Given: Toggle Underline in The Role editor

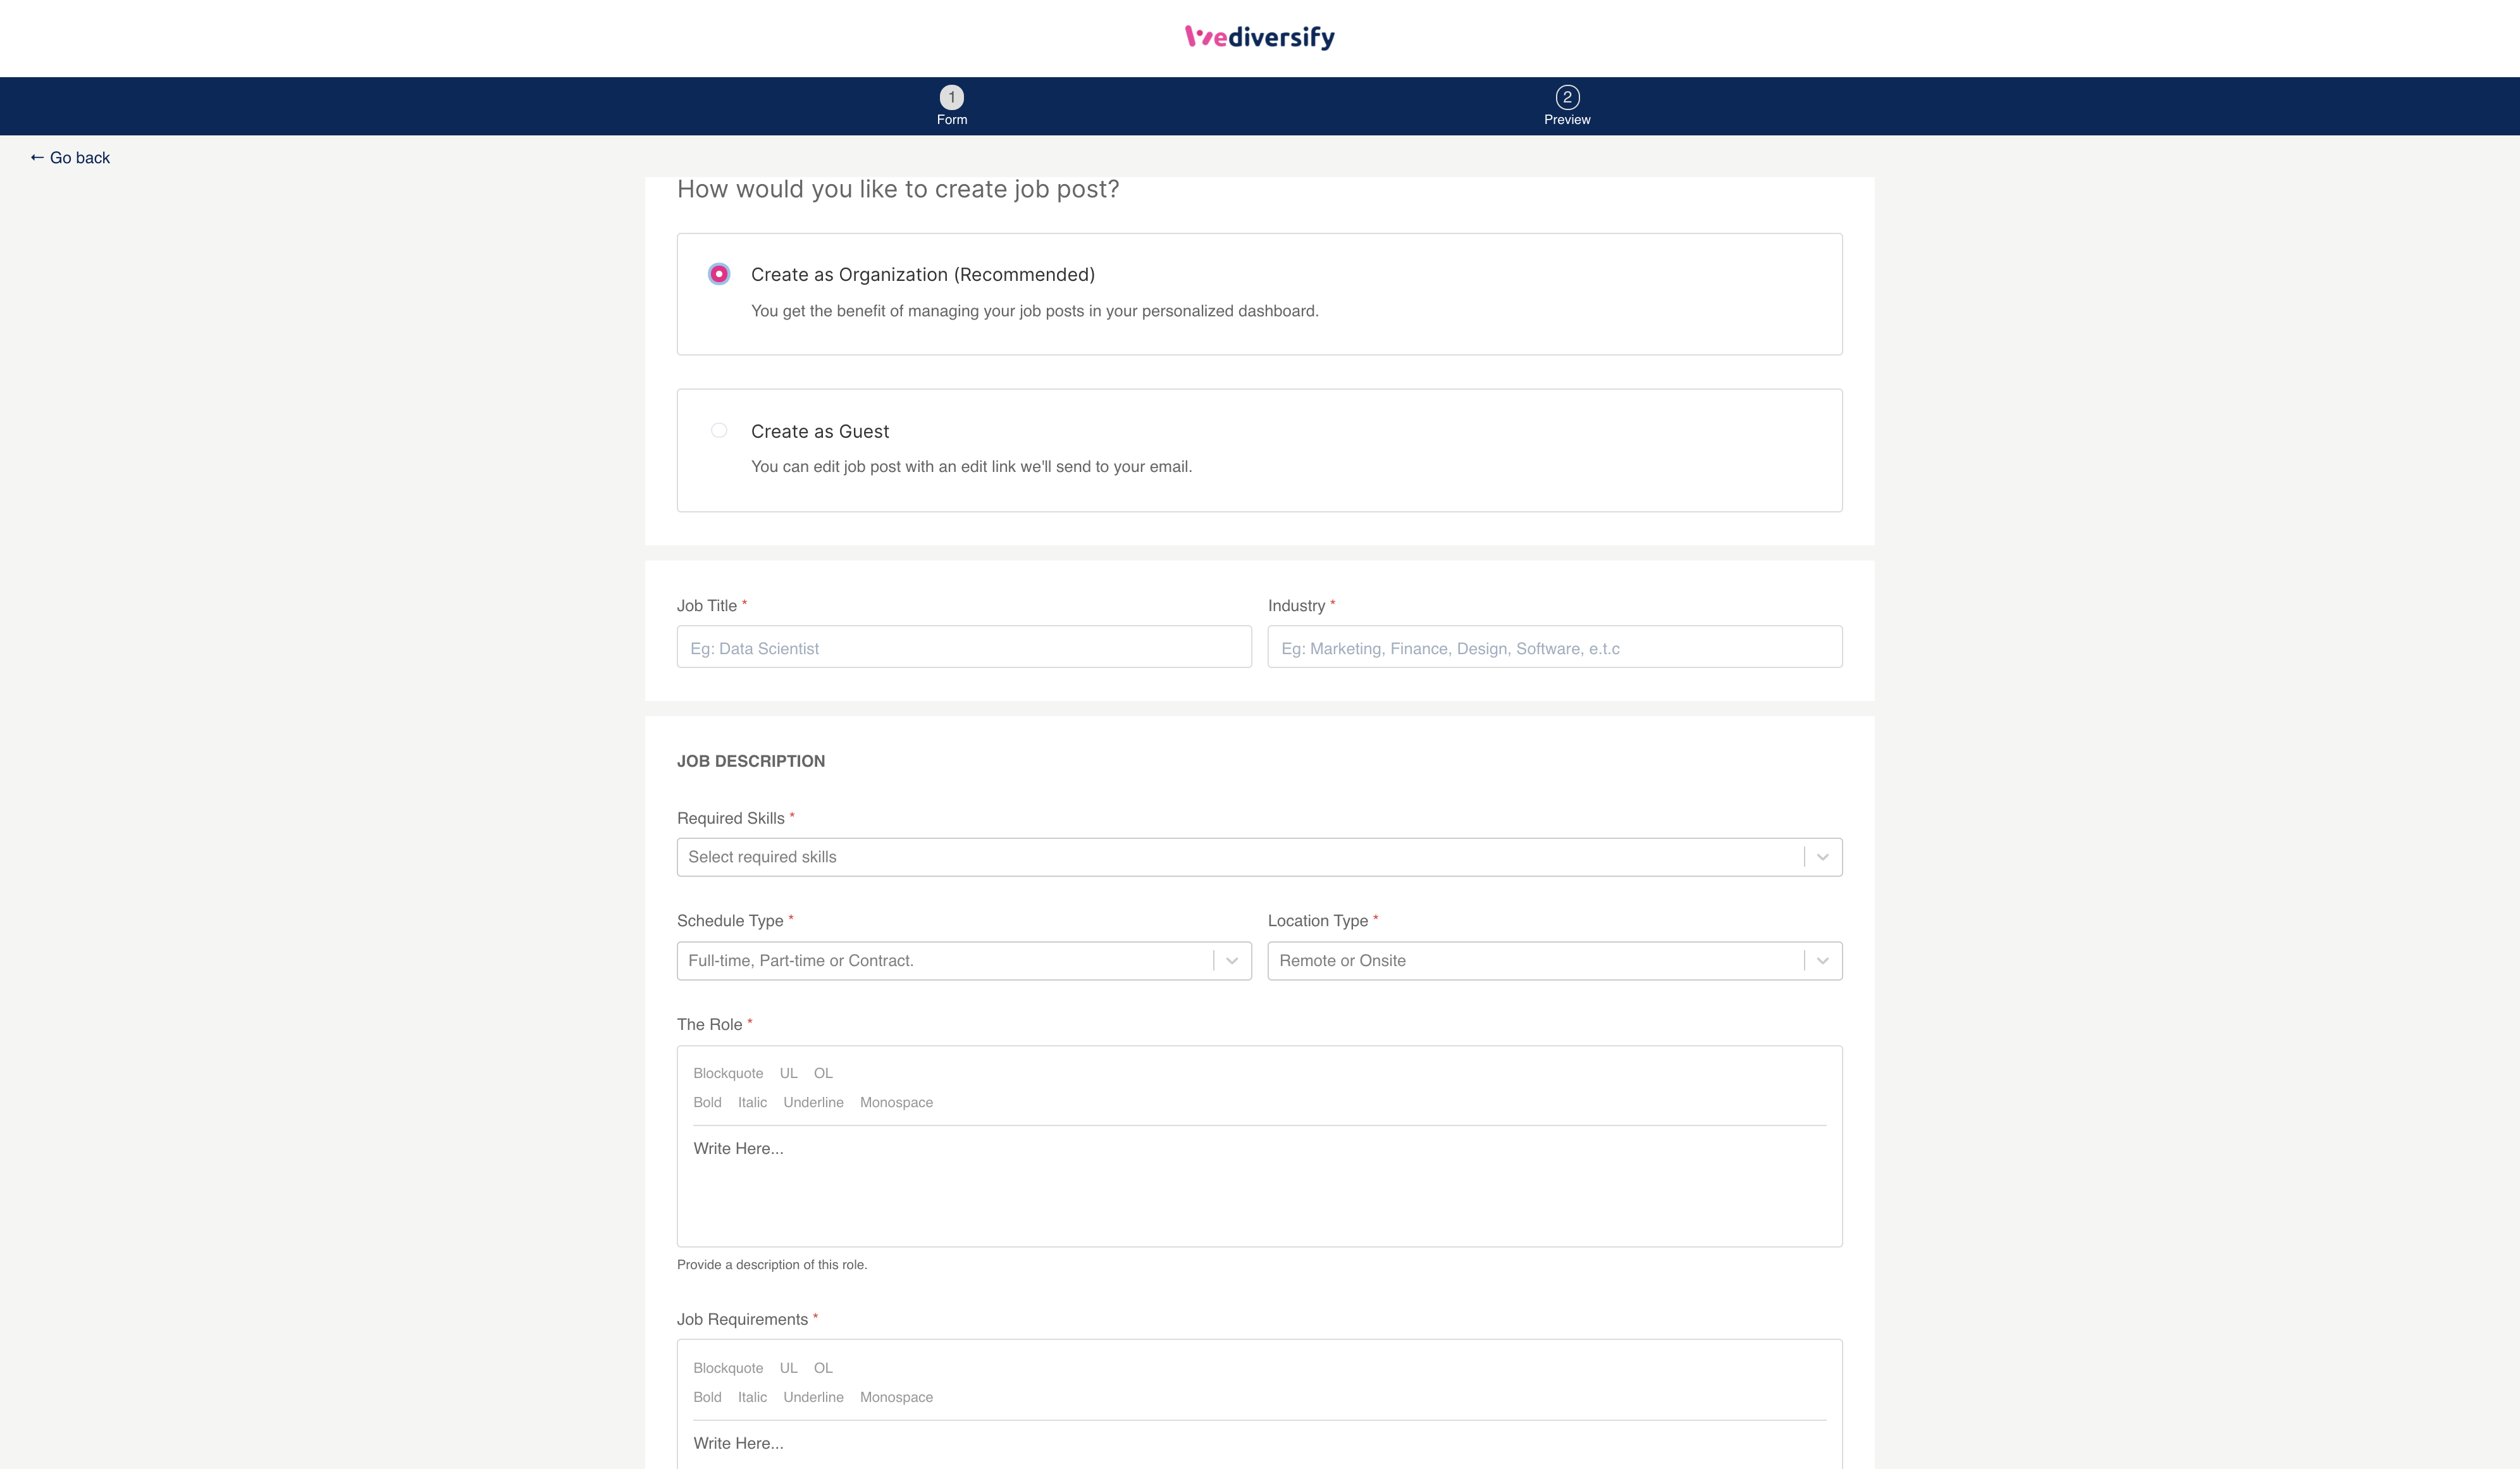Looking at the screenshot, I should pyautogui.click(x=813, y=1102).
